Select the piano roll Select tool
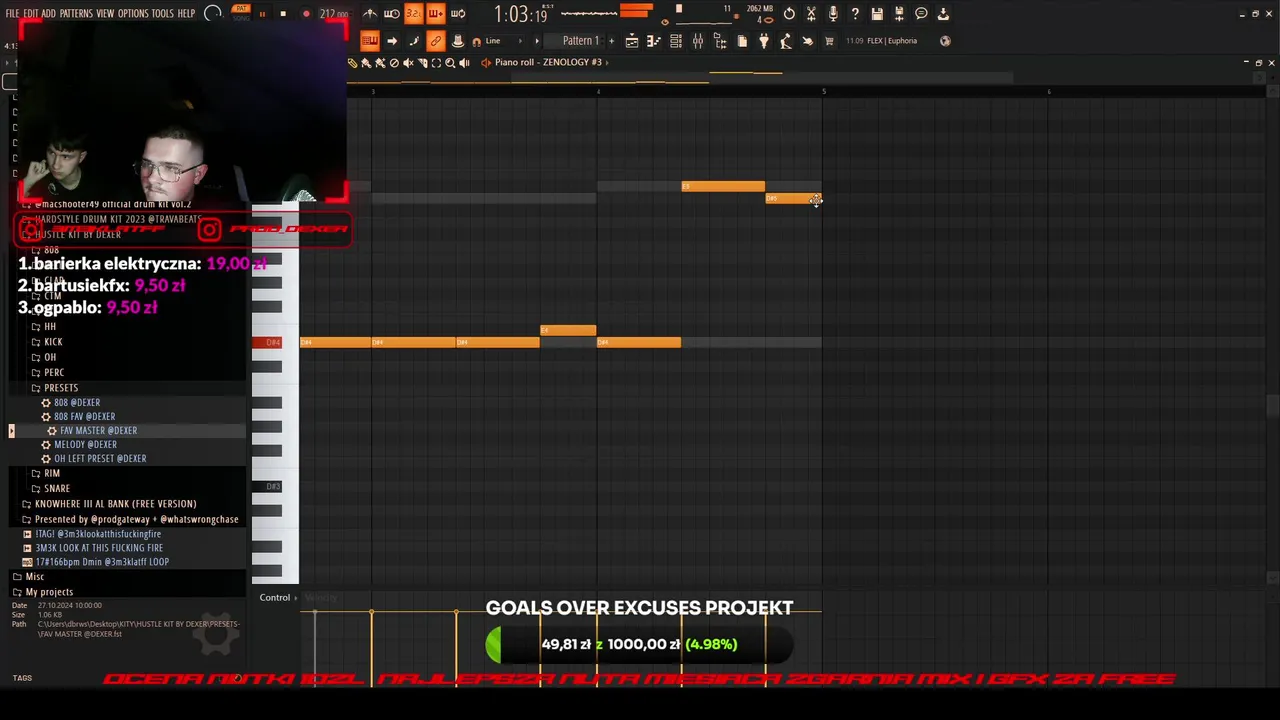 (x=436, y=63)
